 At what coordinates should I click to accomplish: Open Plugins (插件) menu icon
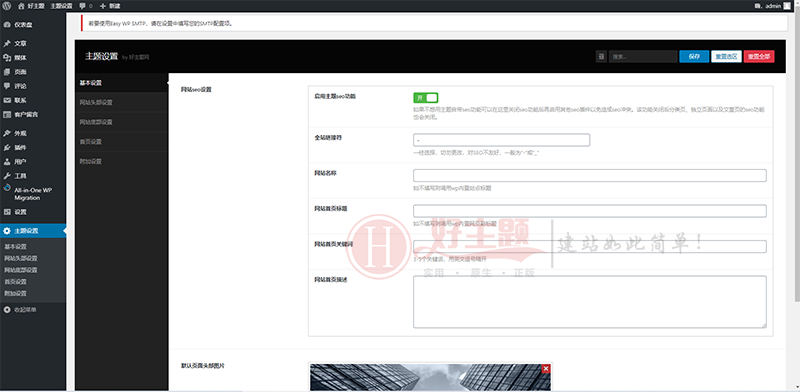7,148
